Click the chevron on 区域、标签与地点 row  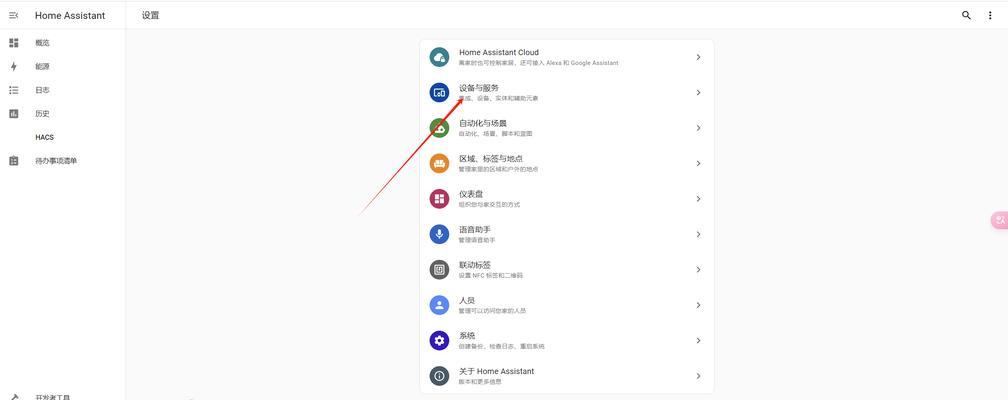[x=698, y=163]
